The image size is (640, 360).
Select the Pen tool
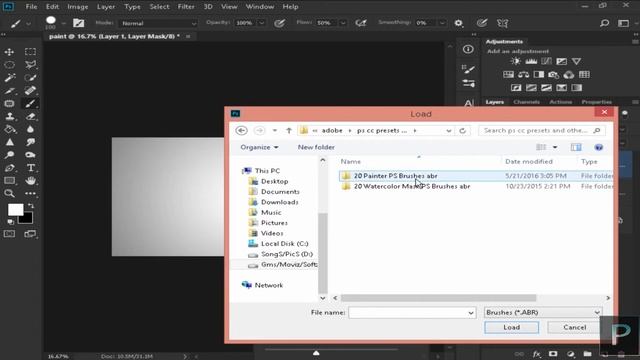click(x=9, y=168)
